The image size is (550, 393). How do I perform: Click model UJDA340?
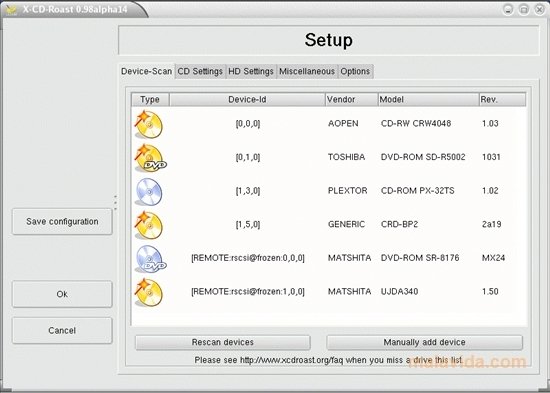(x=399, y=292)
